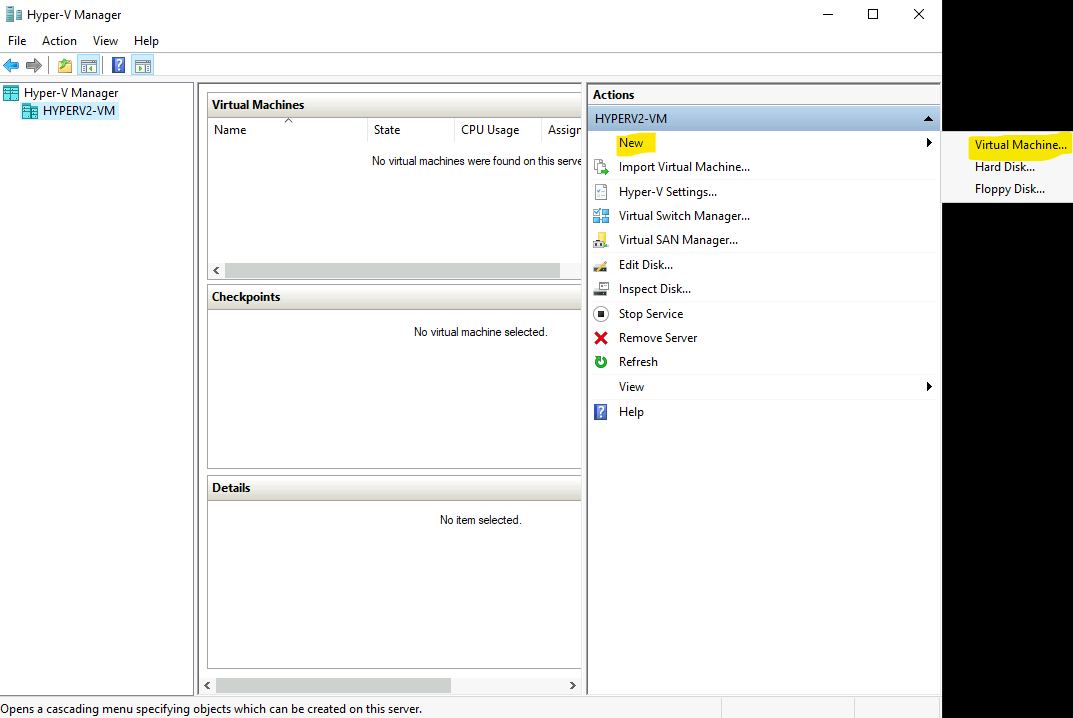The image size is (1073, 718).
Task: Click Refresh action text
Action: pyautogui.click(x=638, y=362)
